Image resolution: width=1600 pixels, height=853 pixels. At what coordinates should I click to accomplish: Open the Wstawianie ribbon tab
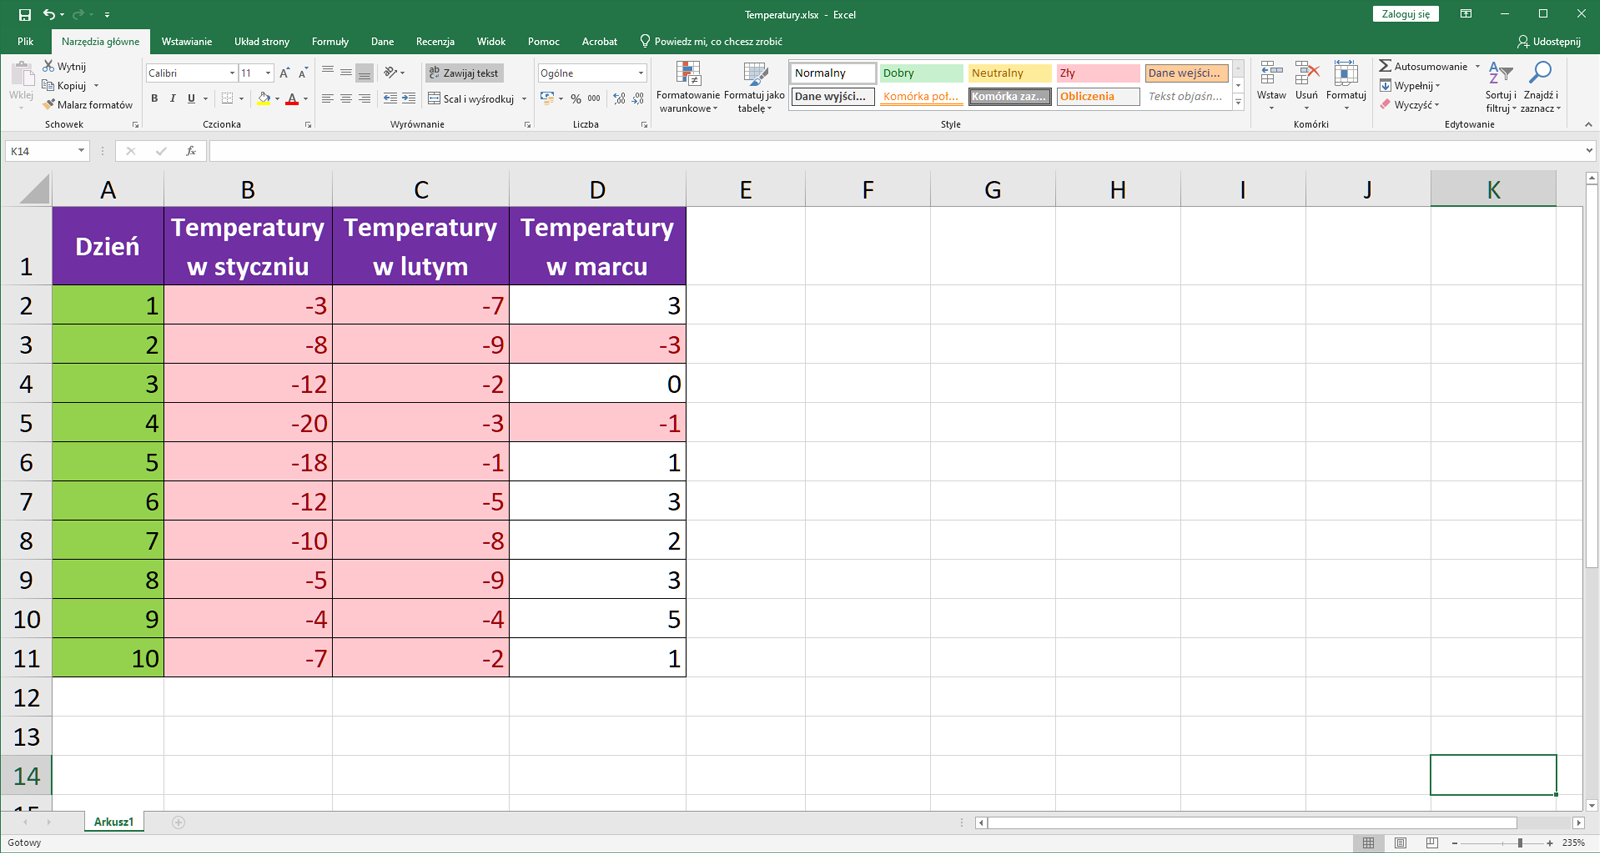coord(187,42)
